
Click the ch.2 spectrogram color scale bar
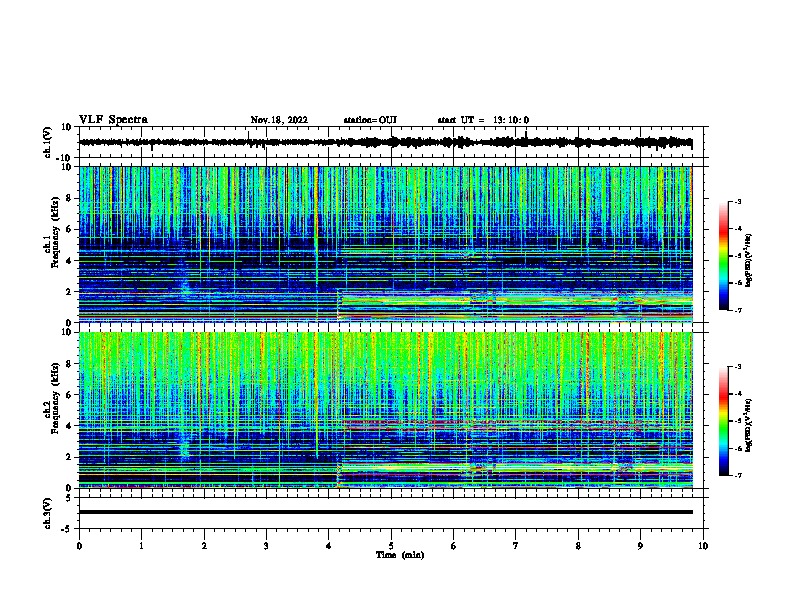pyautogui.click(x=723, y=421)
